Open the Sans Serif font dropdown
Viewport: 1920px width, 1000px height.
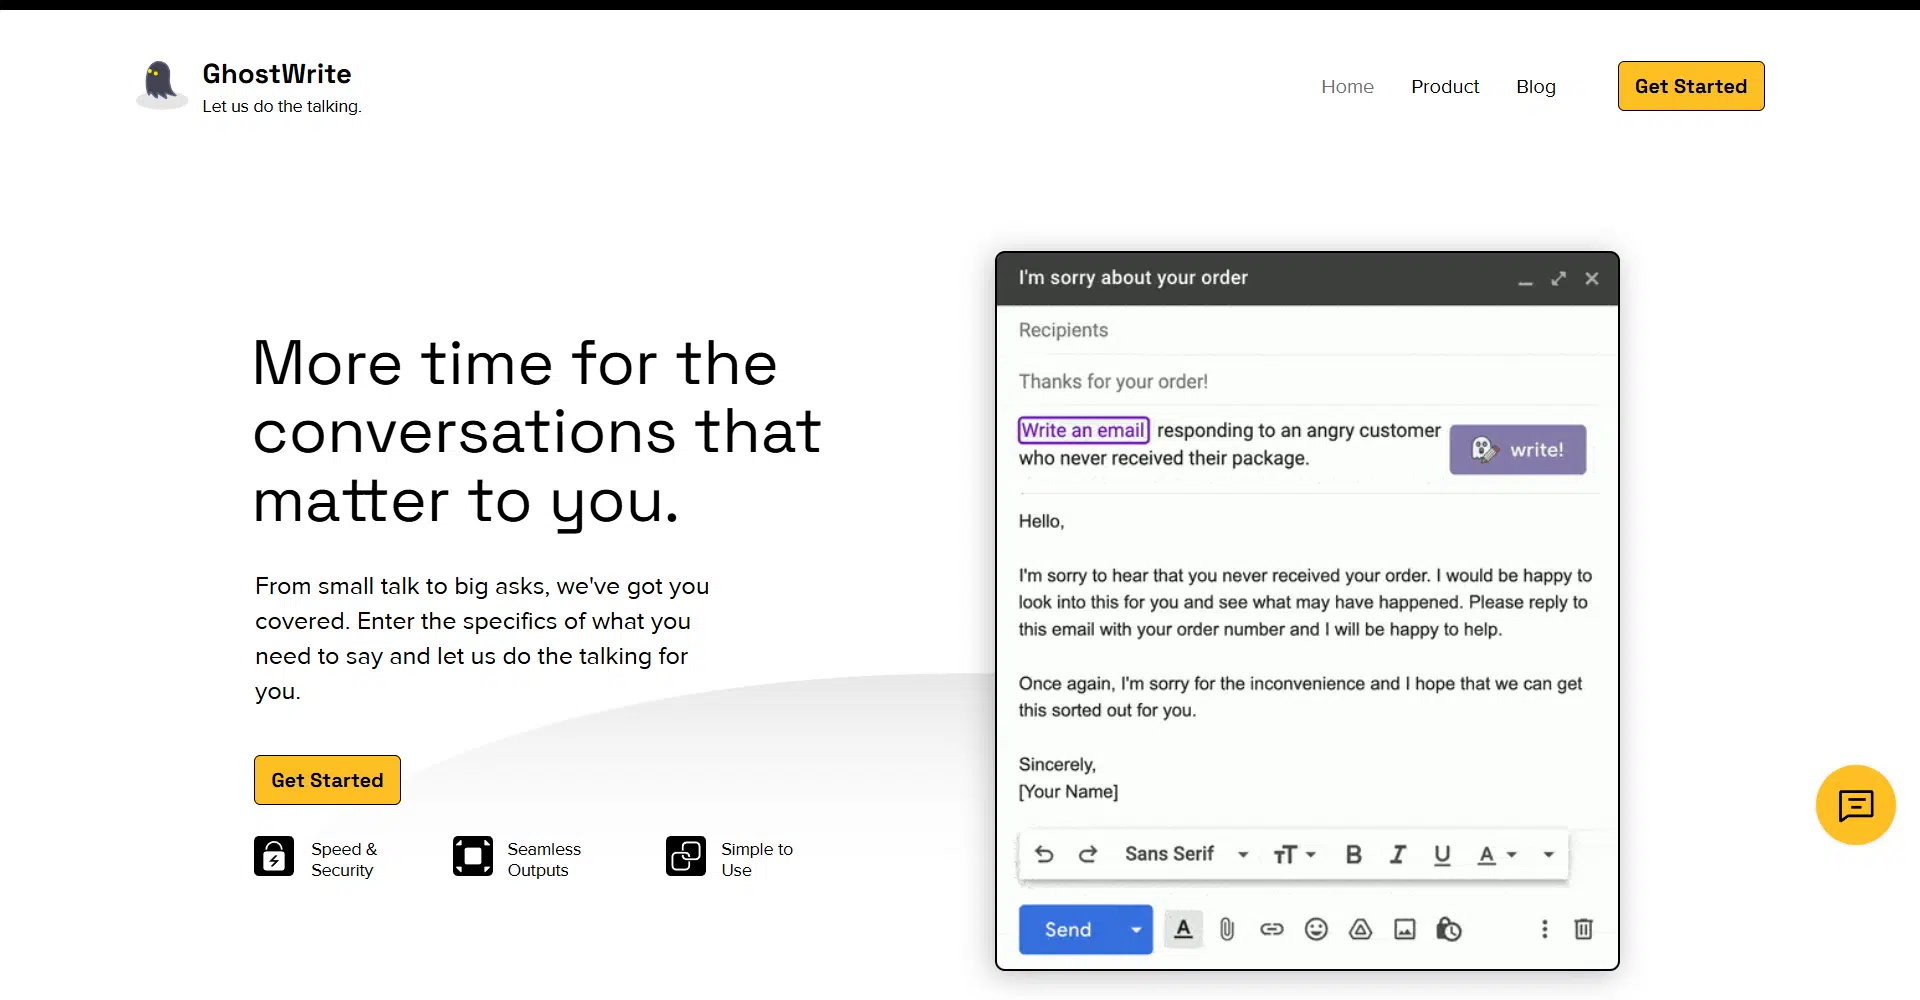pos(1186,854)
